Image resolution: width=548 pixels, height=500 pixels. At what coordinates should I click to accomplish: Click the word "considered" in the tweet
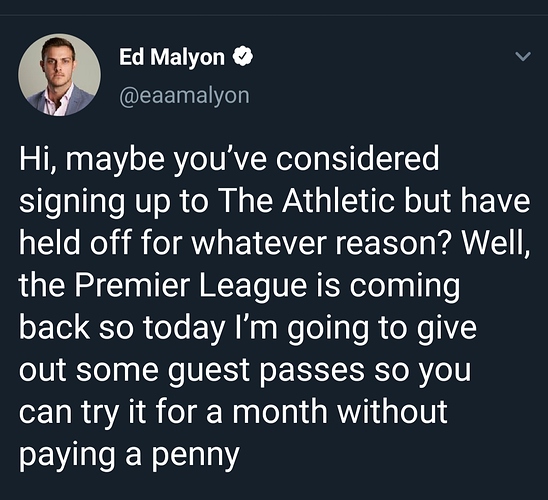pos(357,158)
